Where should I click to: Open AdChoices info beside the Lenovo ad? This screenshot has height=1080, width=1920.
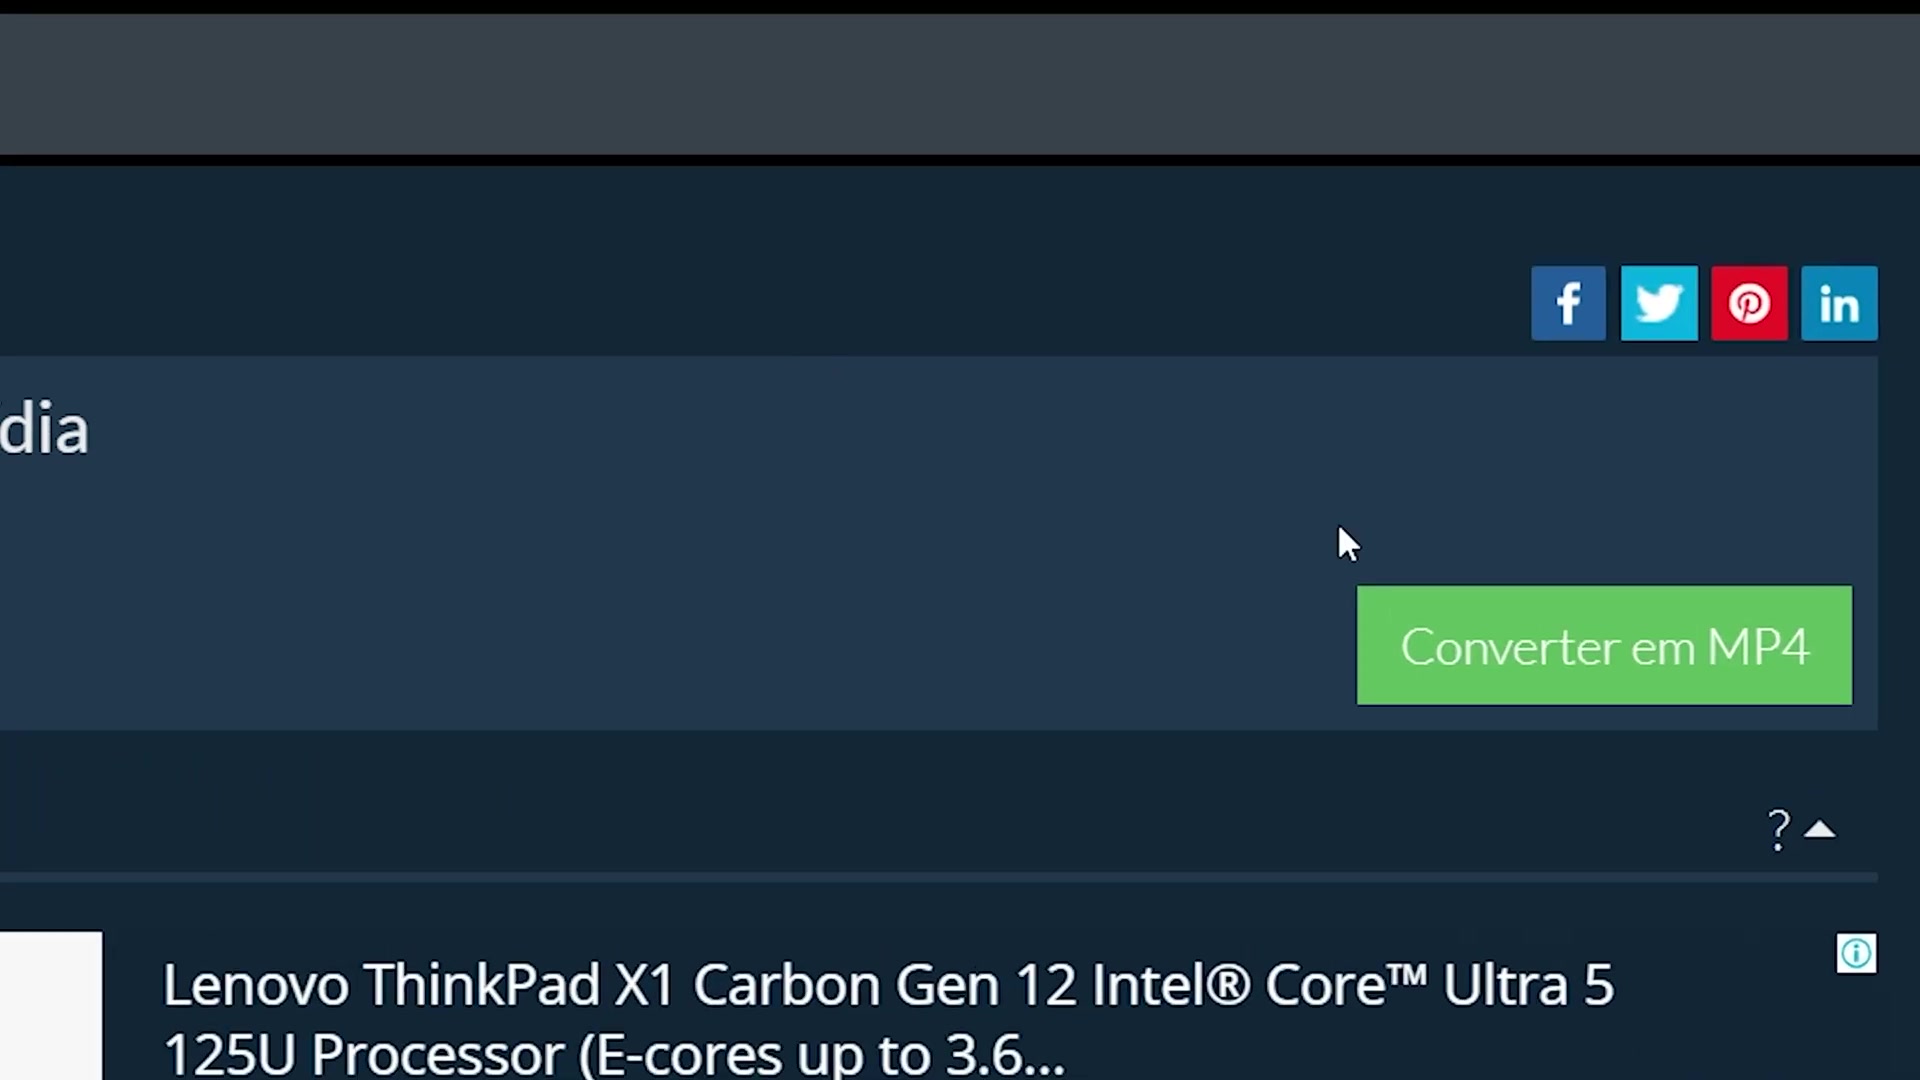click(1856, 953)
